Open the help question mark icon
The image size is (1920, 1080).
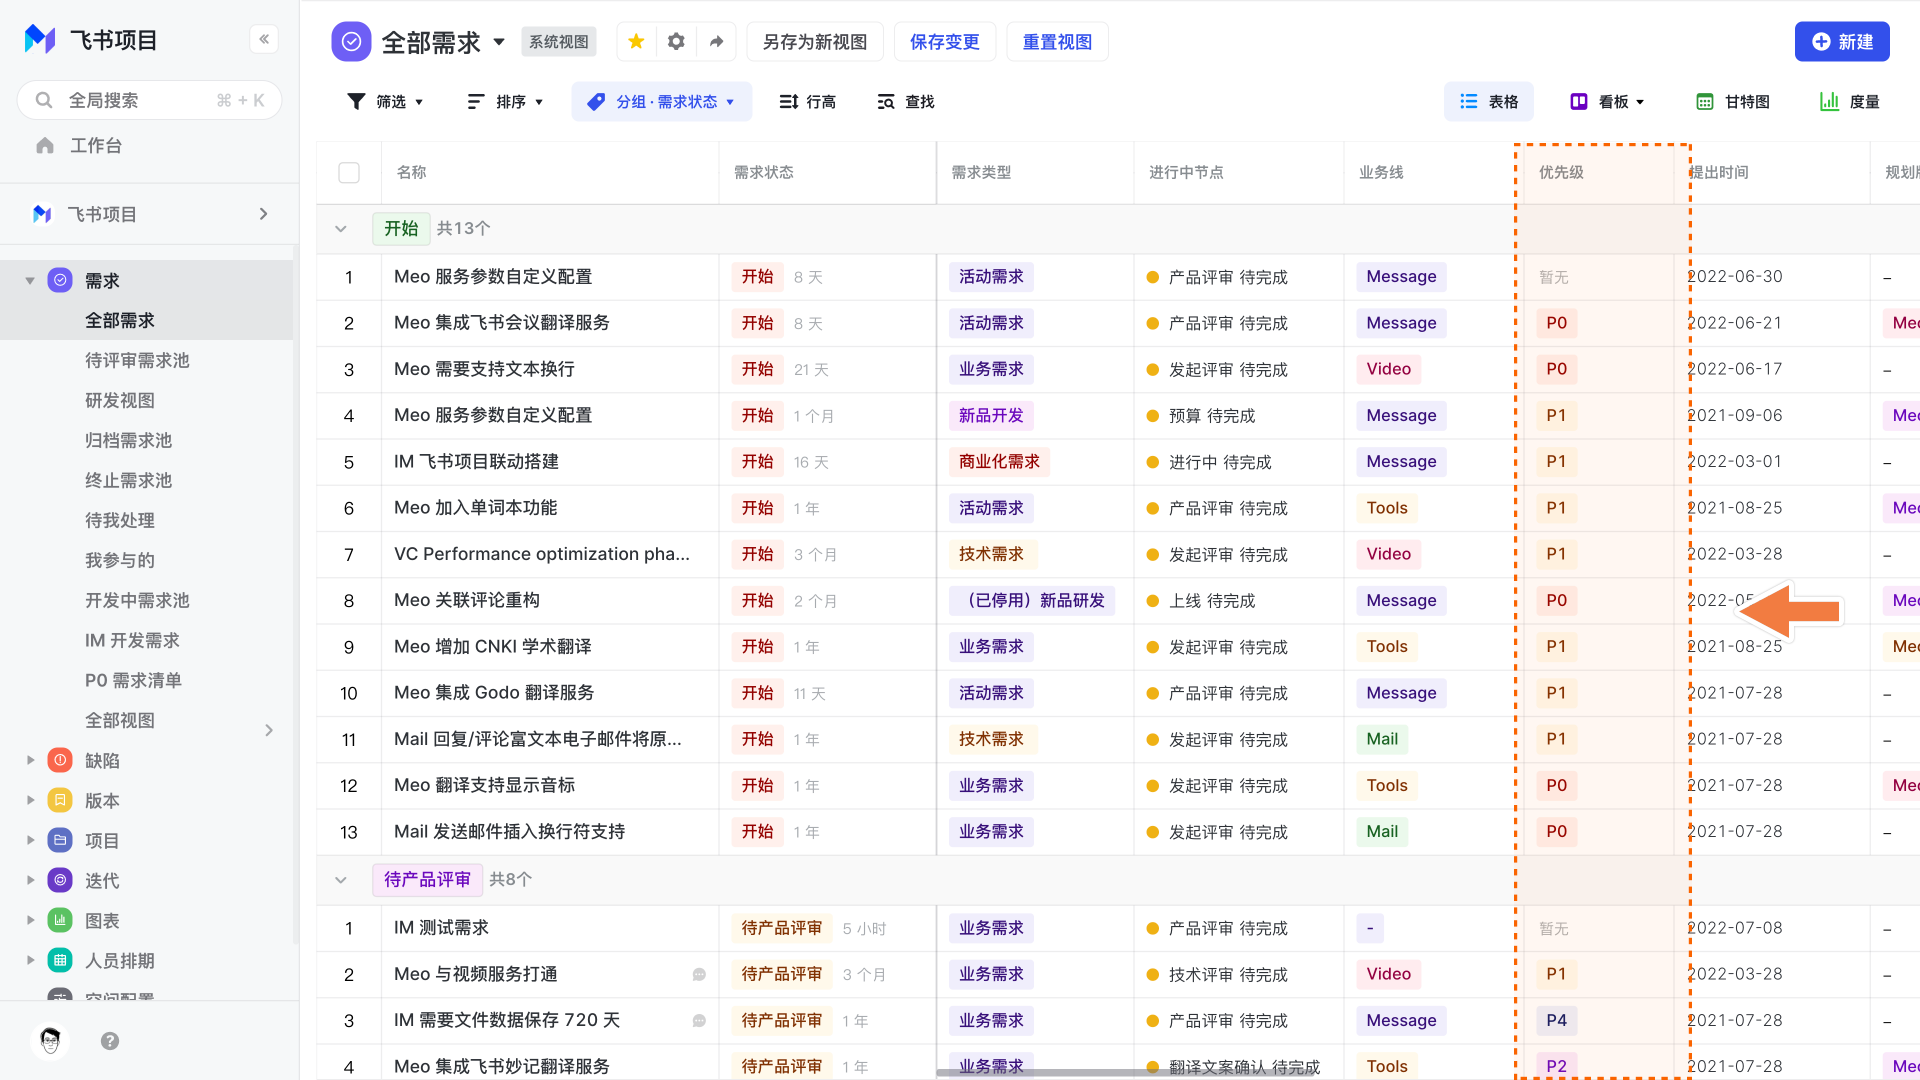click(110, 1041)
